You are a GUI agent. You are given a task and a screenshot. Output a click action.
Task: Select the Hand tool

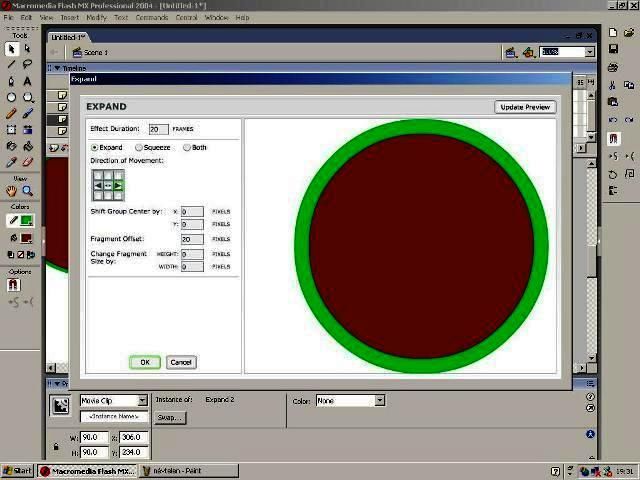pyautogui.click(x=11, y=191)
